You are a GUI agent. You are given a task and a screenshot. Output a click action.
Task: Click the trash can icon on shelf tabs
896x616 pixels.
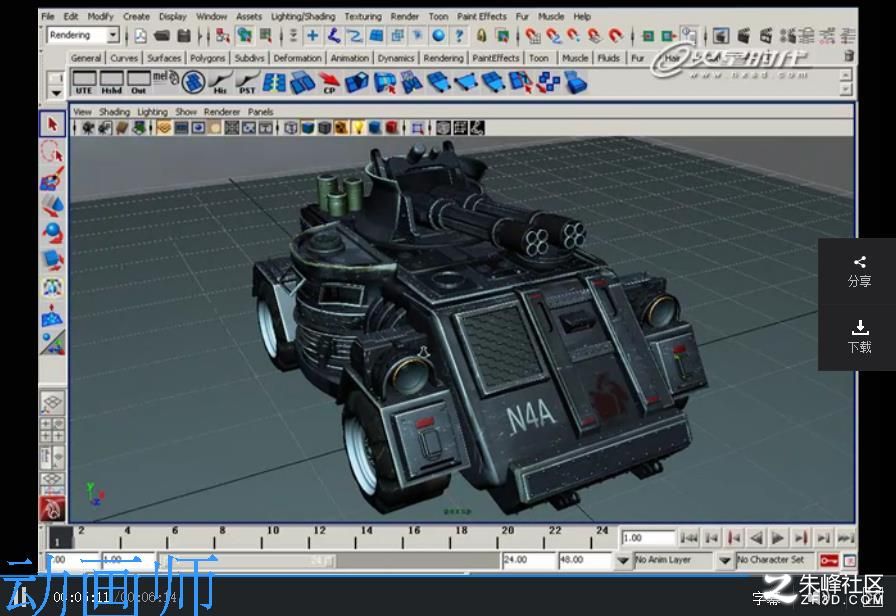848,56
